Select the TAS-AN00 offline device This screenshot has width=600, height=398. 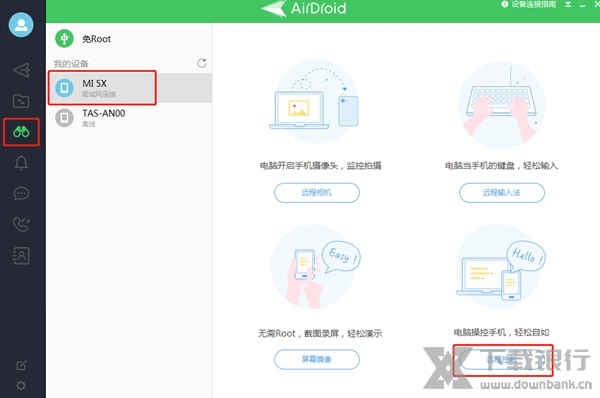point(130,118)
